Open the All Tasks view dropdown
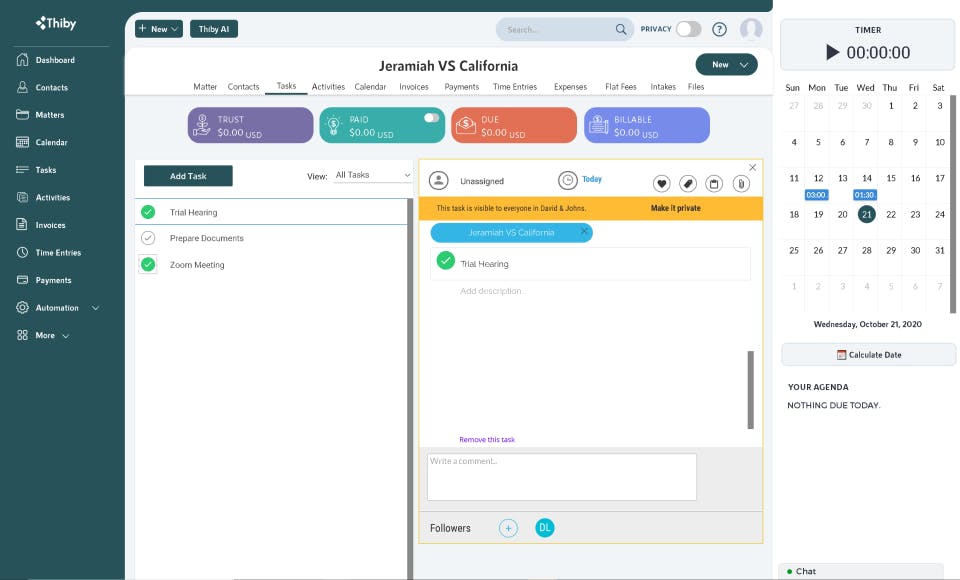The width and height of the screenshot is (960, 580). (372, 175)
